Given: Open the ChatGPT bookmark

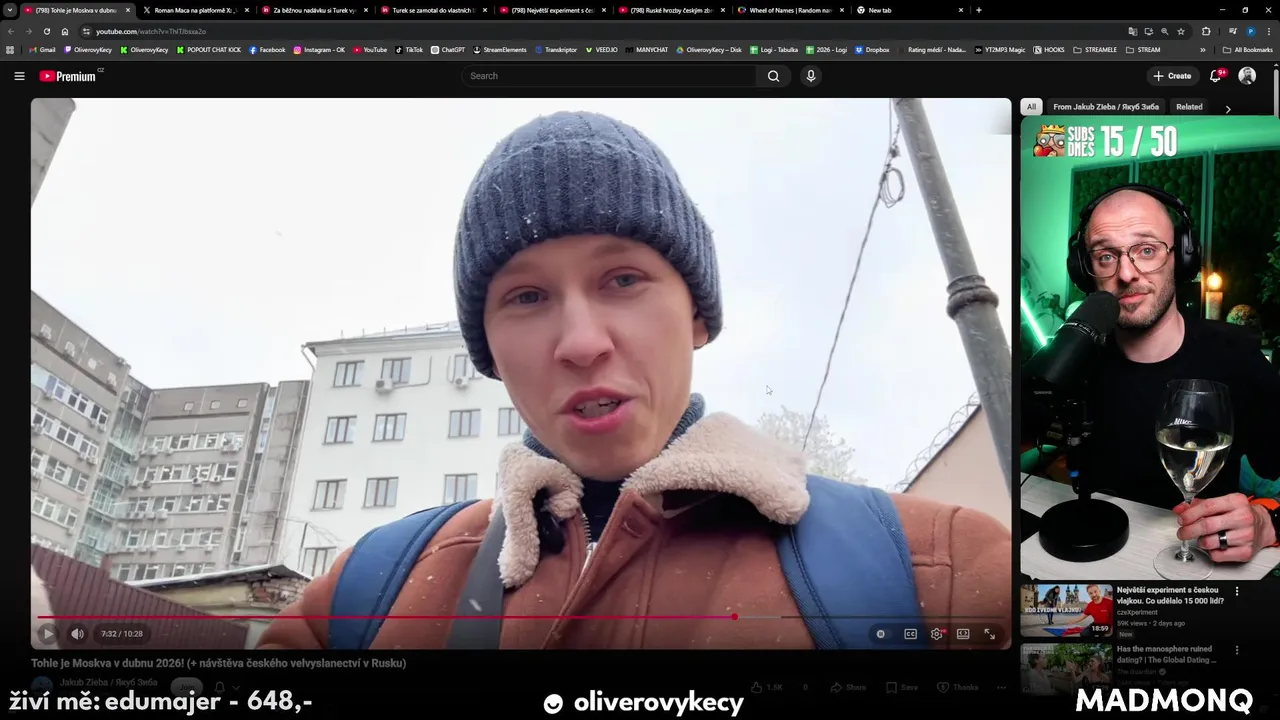Looking at the screenshot, I should click(448, 50).
